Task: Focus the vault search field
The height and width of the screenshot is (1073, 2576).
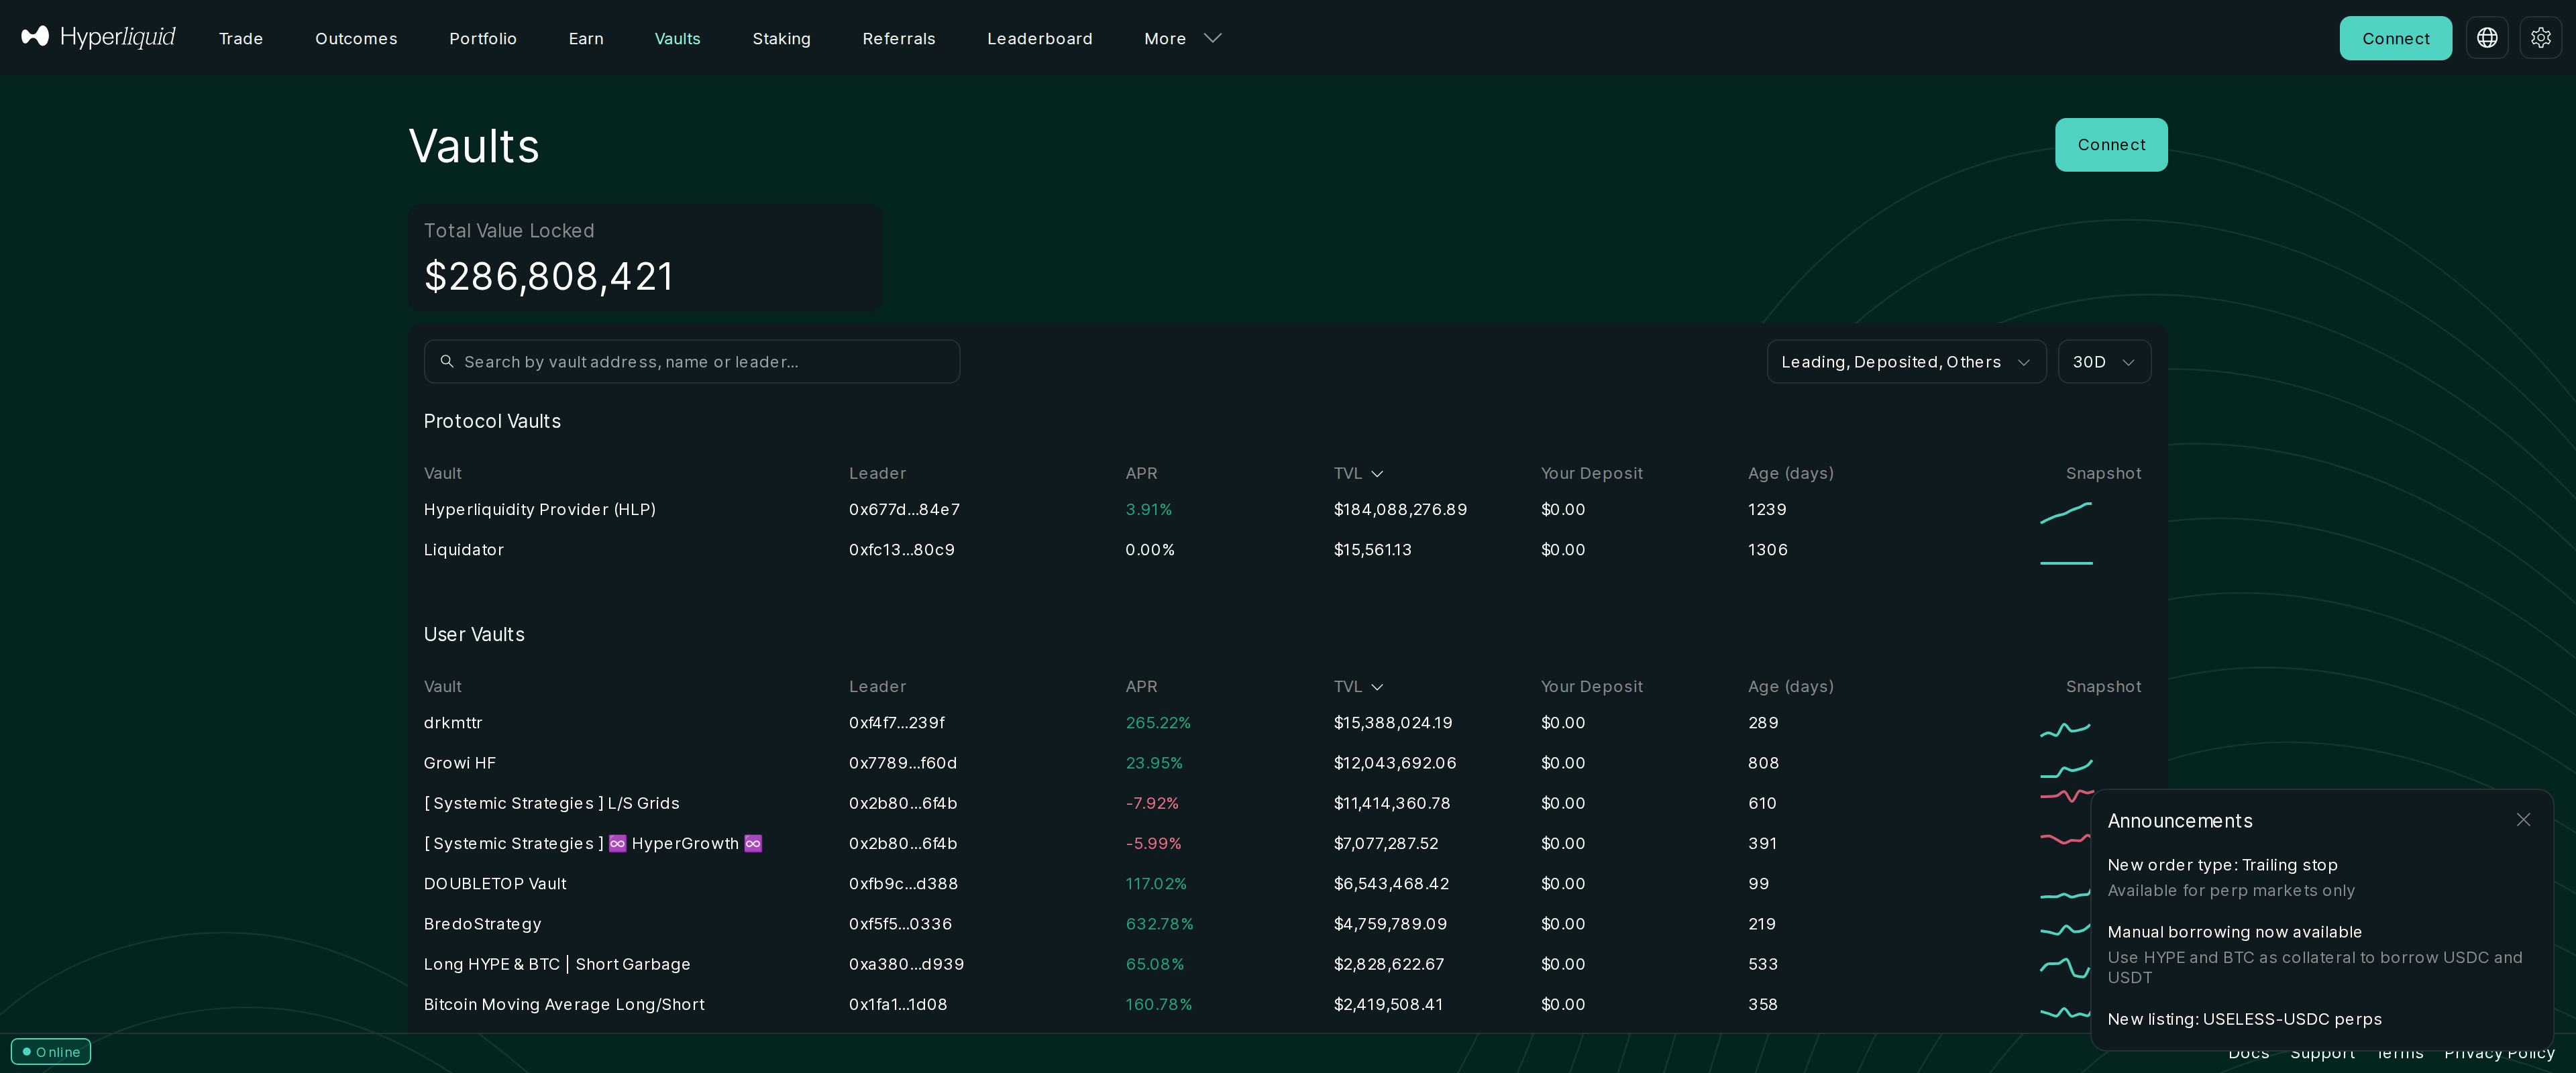Action: (x=692, y=361)
